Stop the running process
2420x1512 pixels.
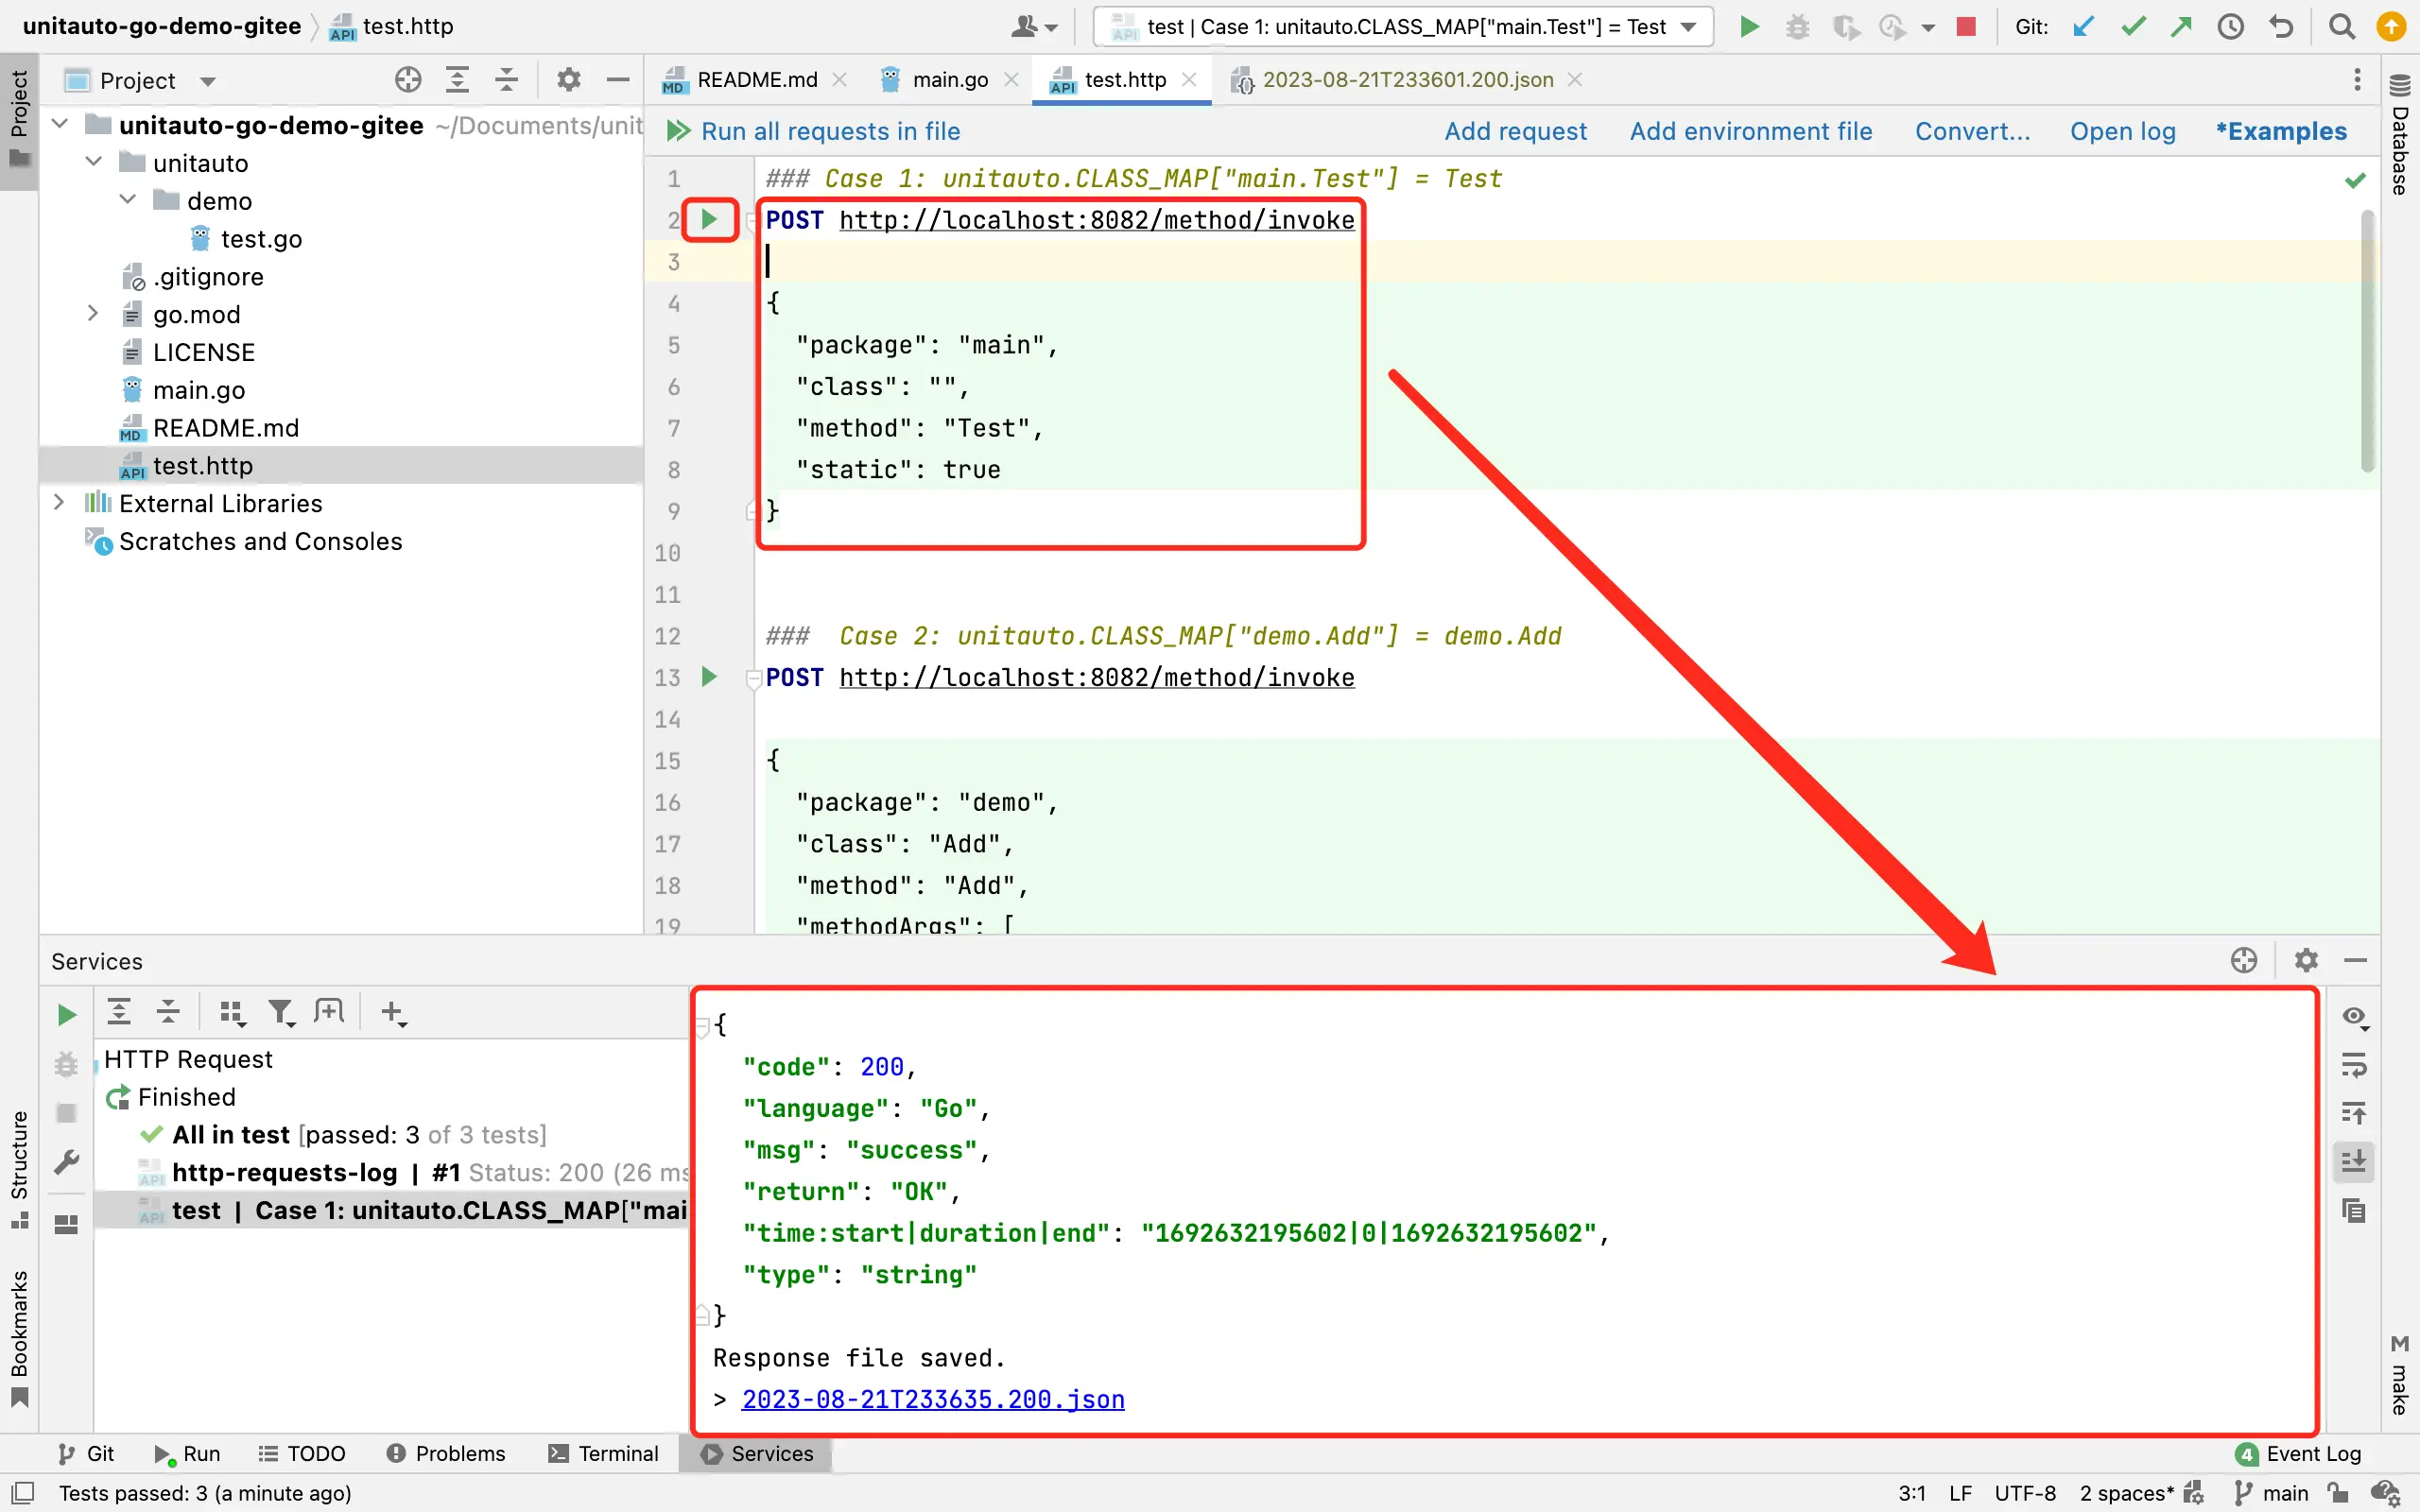click(1966, 27)
